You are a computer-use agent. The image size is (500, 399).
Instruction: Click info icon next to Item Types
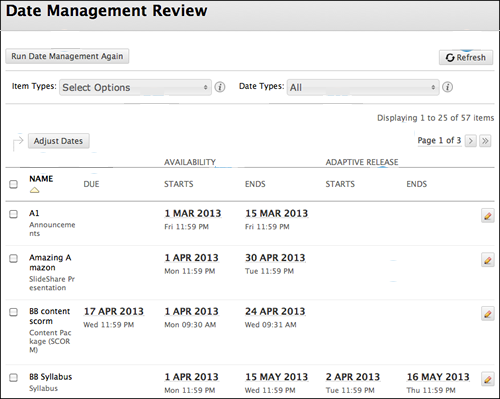click(220, 87)
